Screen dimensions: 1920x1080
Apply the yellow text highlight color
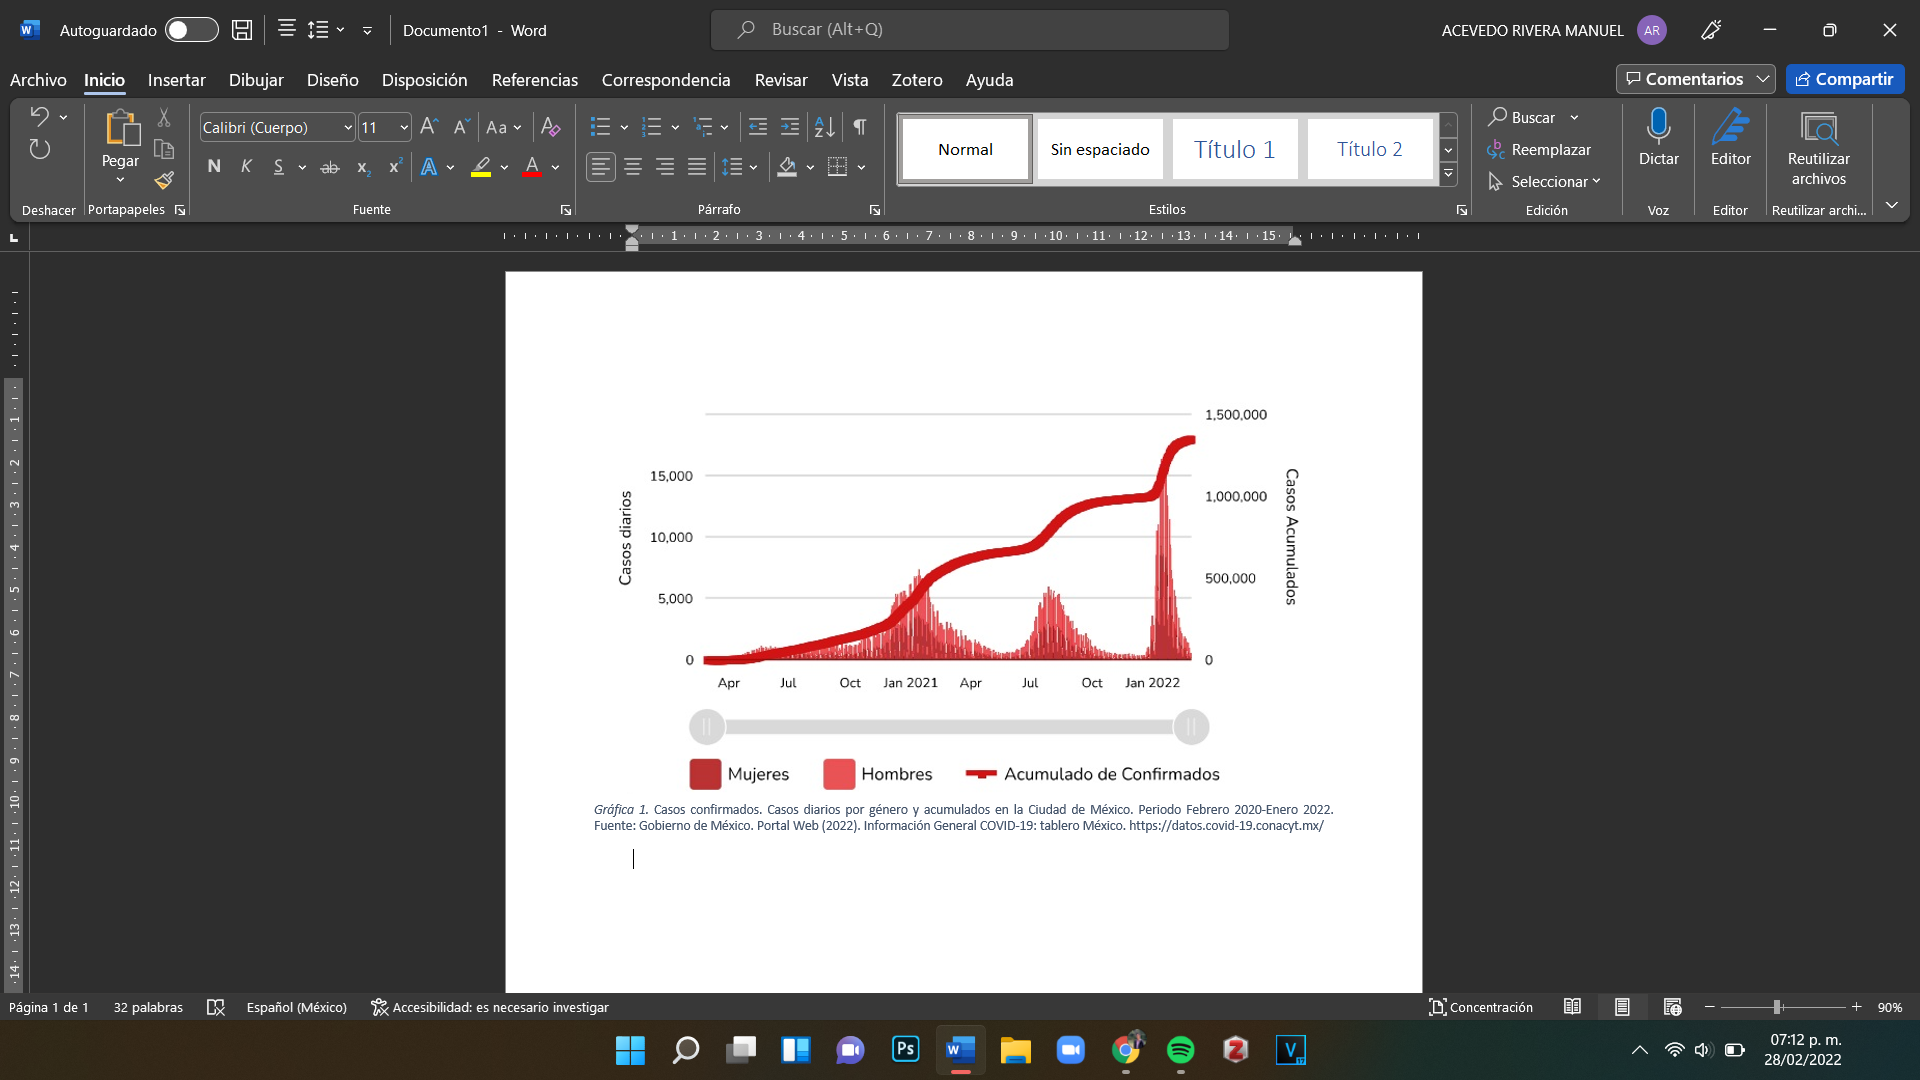coord(481,167)
